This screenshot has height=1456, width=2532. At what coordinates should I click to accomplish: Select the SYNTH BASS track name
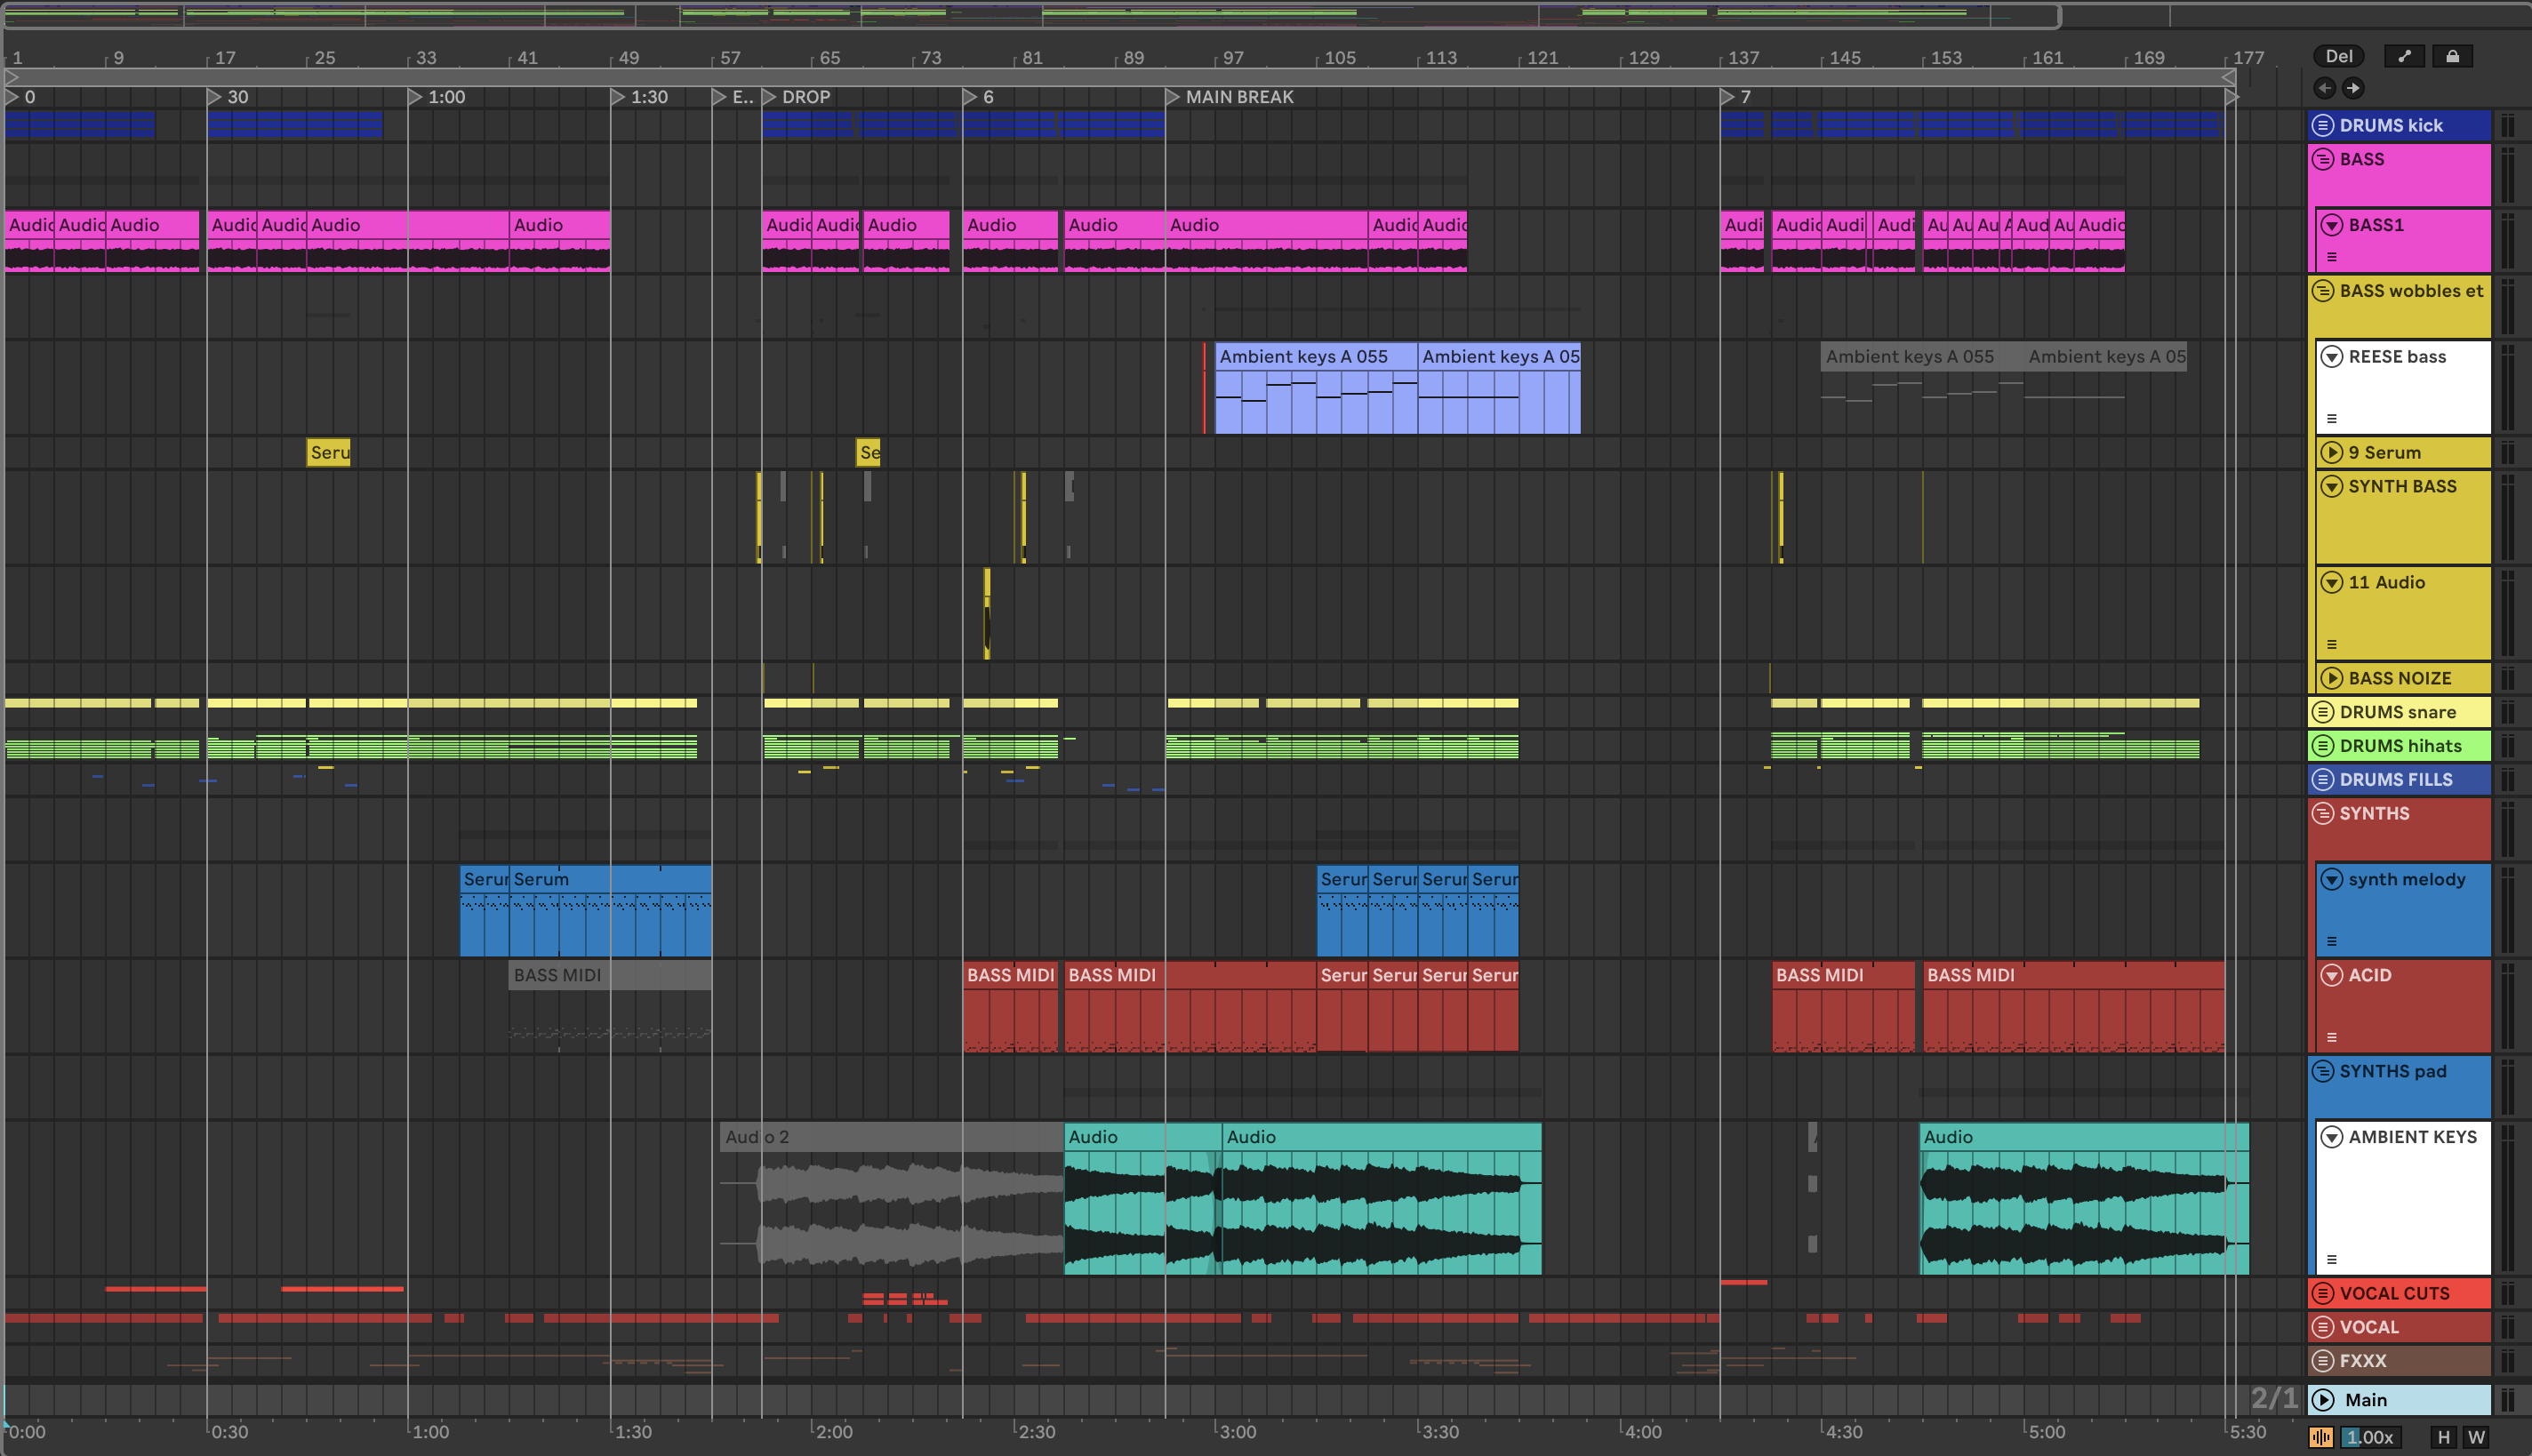coord(2402,487)
